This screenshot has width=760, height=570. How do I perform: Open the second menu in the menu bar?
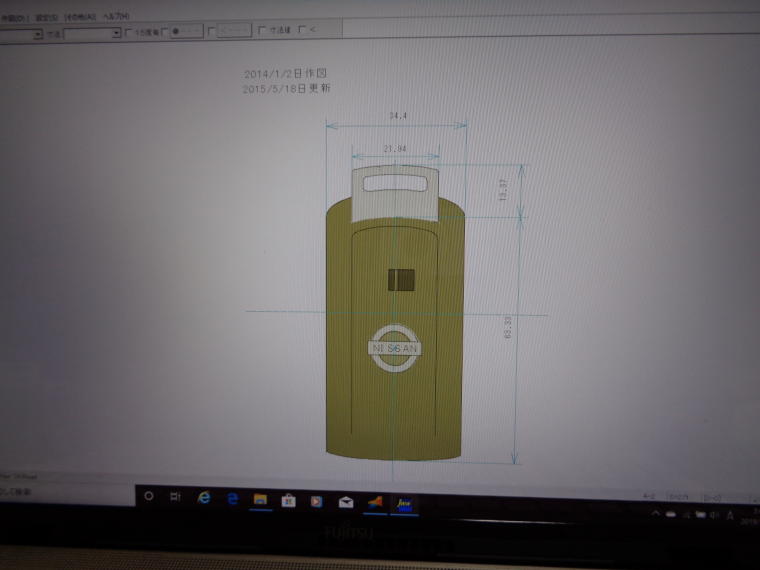pos(47,17)
